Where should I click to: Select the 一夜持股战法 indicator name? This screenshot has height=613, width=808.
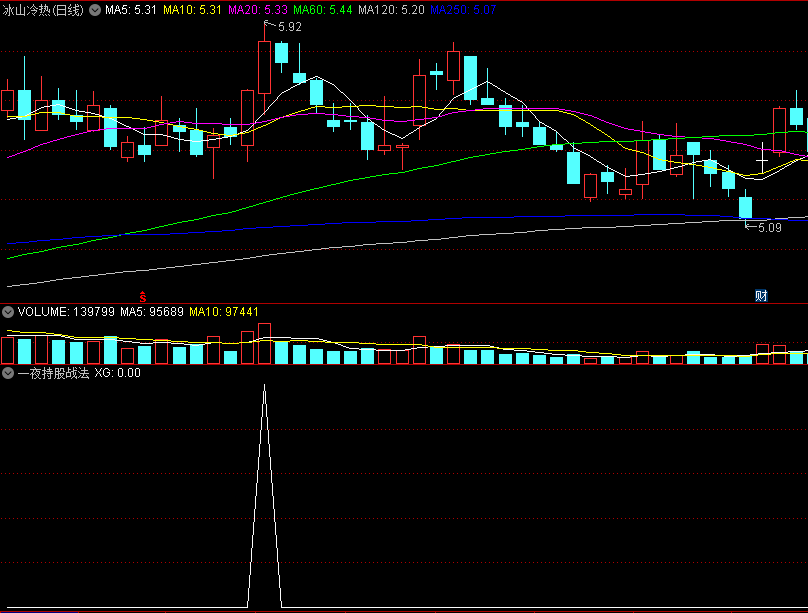coord(53,373)
